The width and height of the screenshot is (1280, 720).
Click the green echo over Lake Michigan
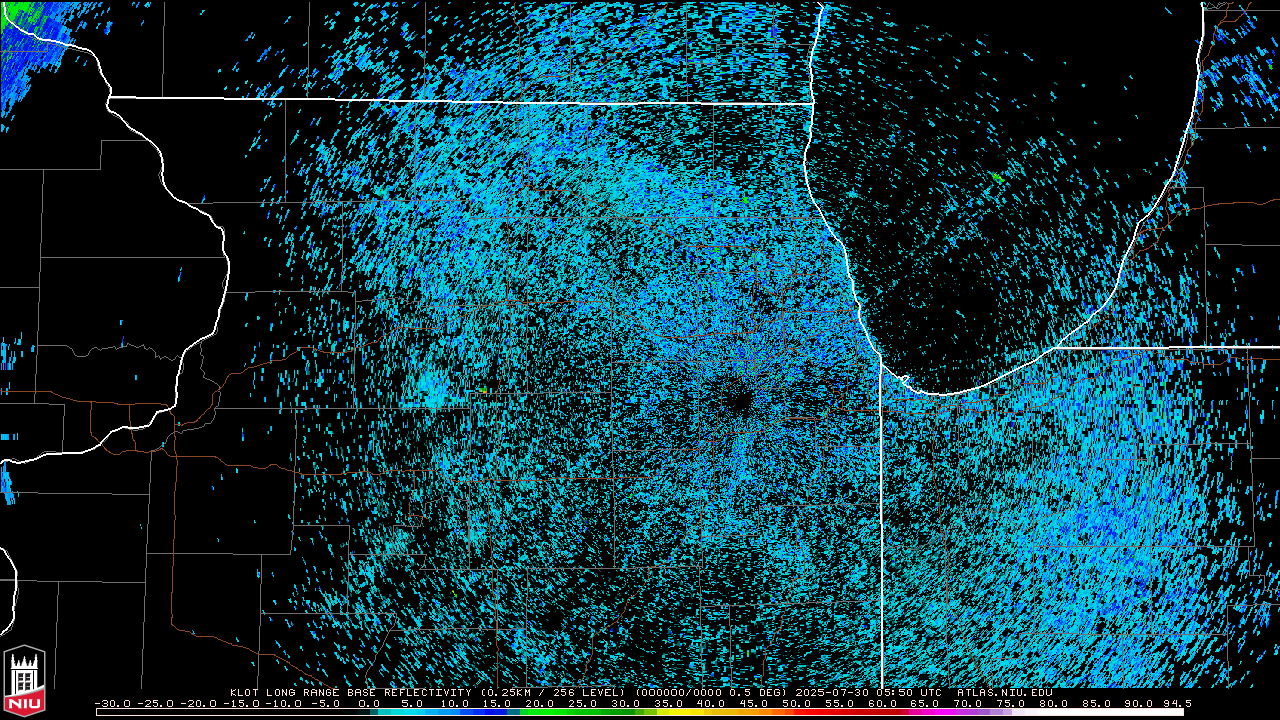click(997, 177)
